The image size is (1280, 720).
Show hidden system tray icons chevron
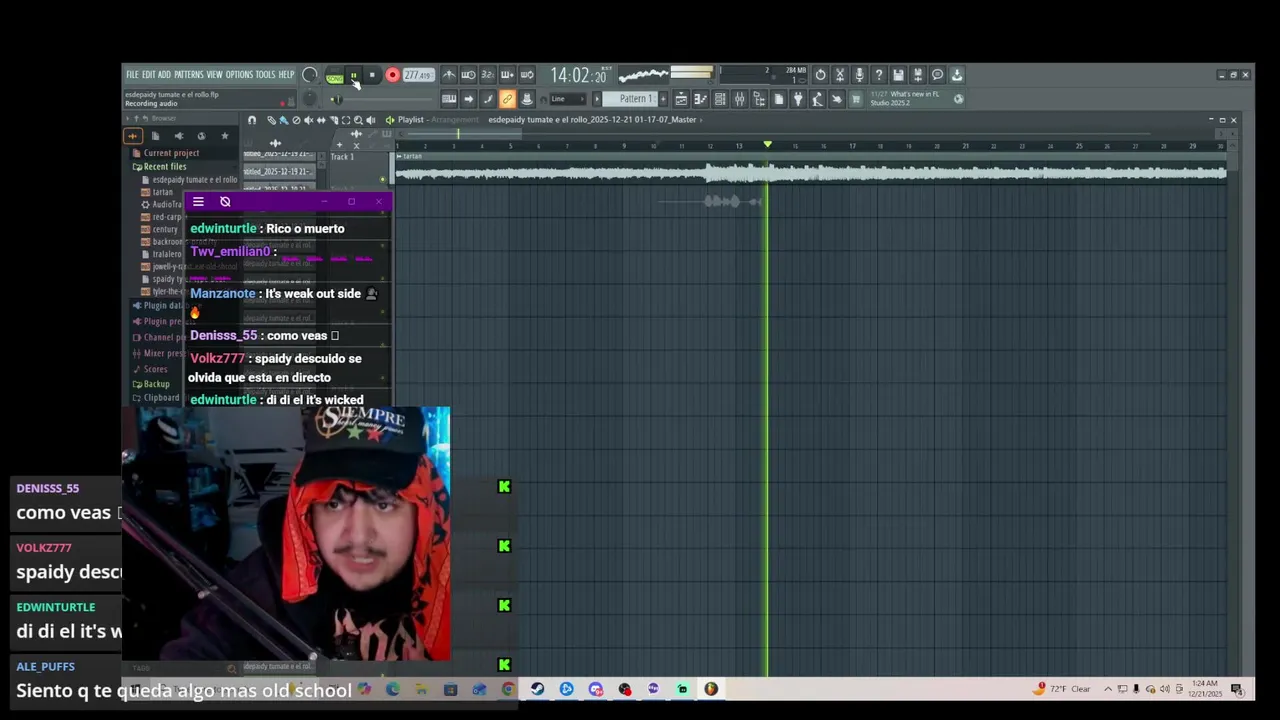[1107, 689]
